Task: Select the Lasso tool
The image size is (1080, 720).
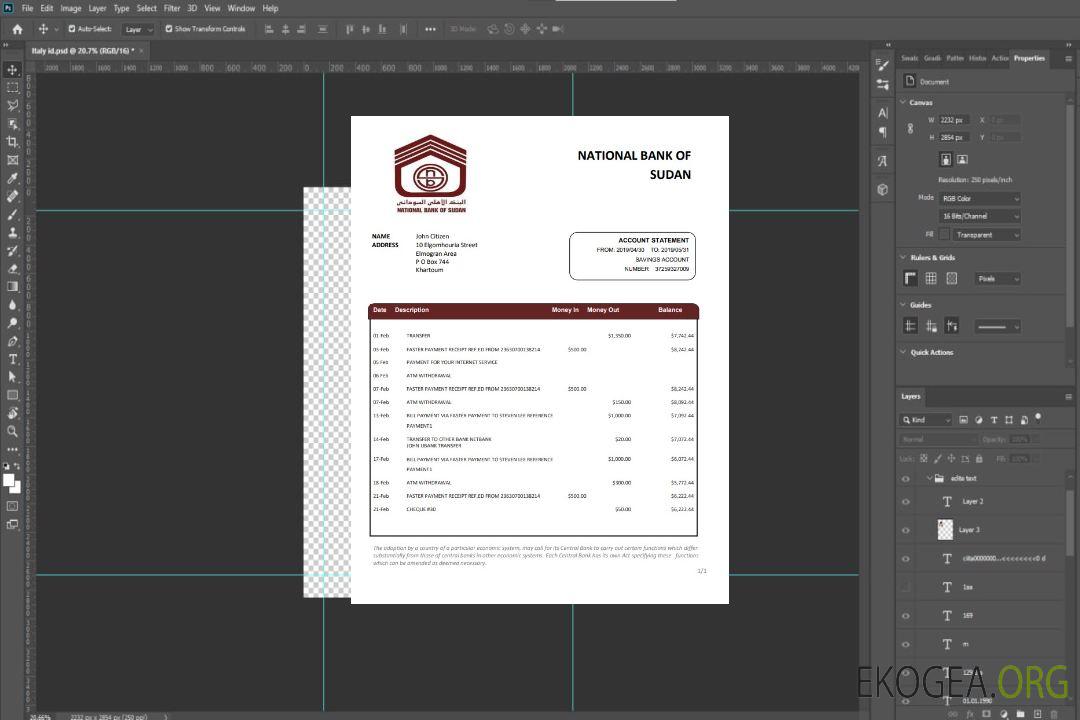Action: (x=12, y=105)
